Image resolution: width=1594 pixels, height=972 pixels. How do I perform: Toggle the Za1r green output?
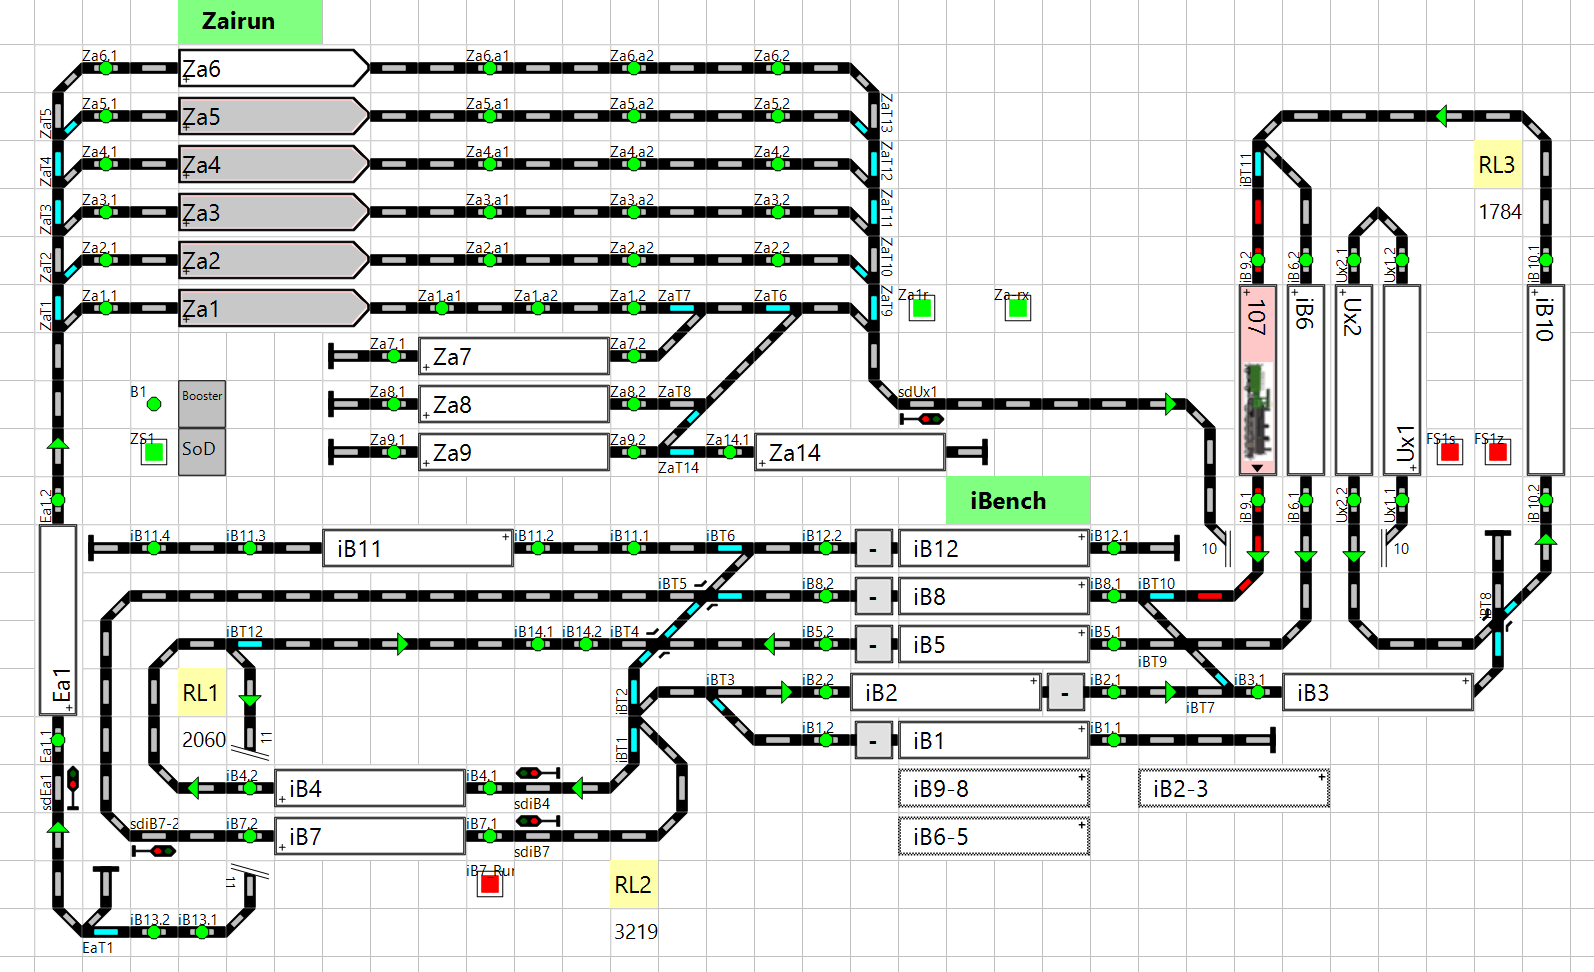click(x=921, y=308)
